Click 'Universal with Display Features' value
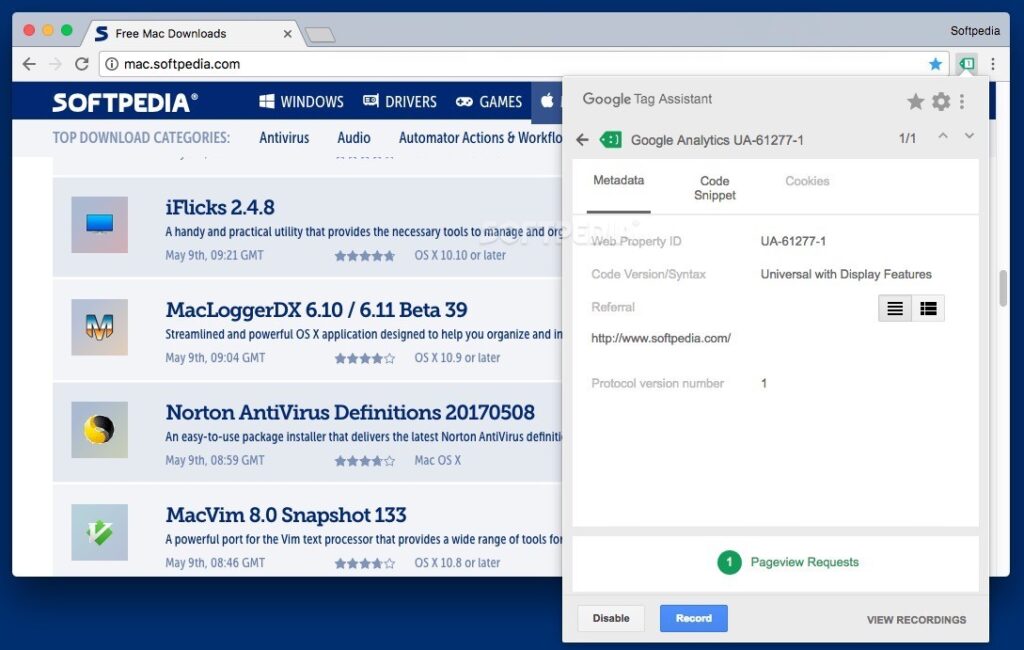 (846, 274)
